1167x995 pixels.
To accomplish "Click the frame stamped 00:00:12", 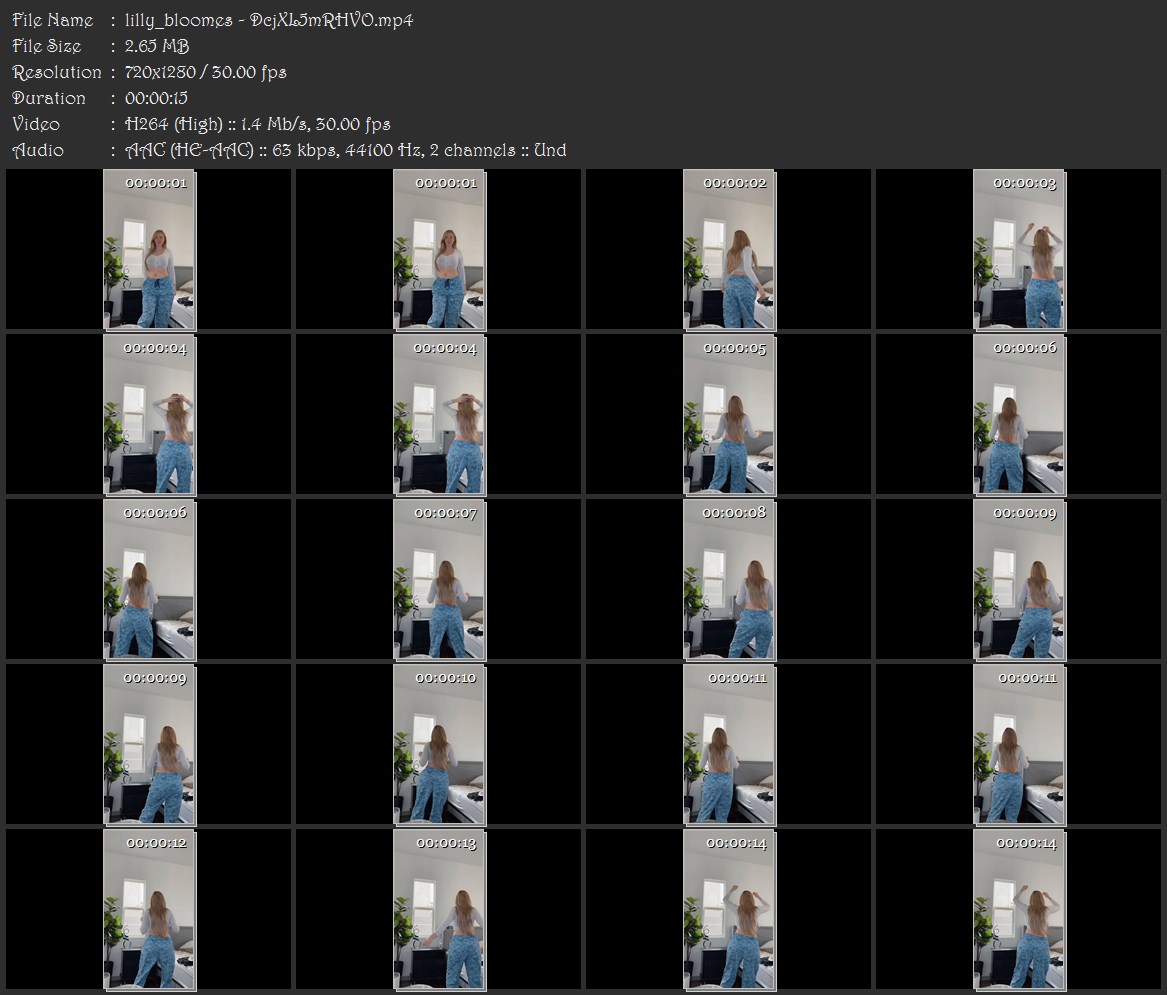I will 150,910.
